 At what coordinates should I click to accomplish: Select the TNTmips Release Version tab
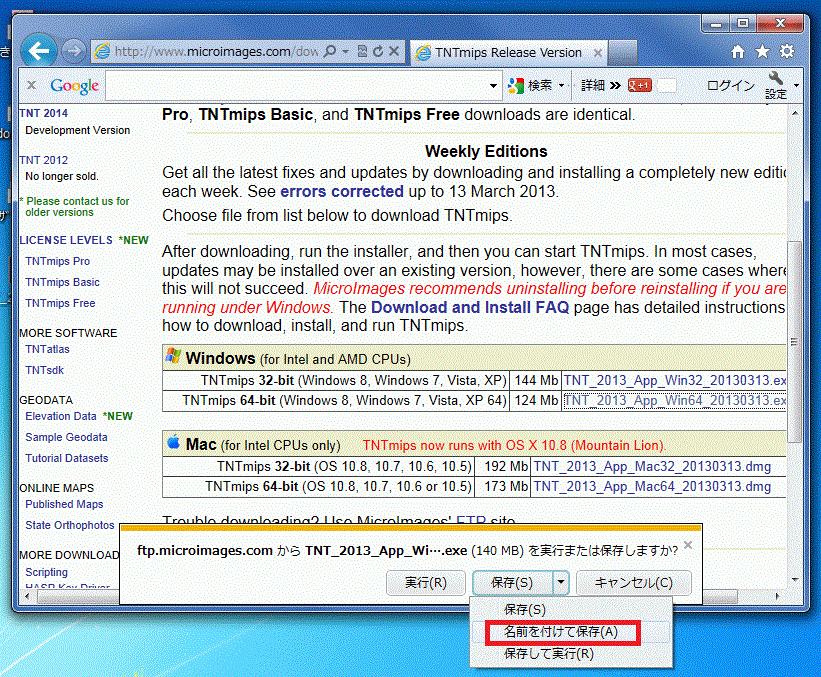tap(507, 52)
